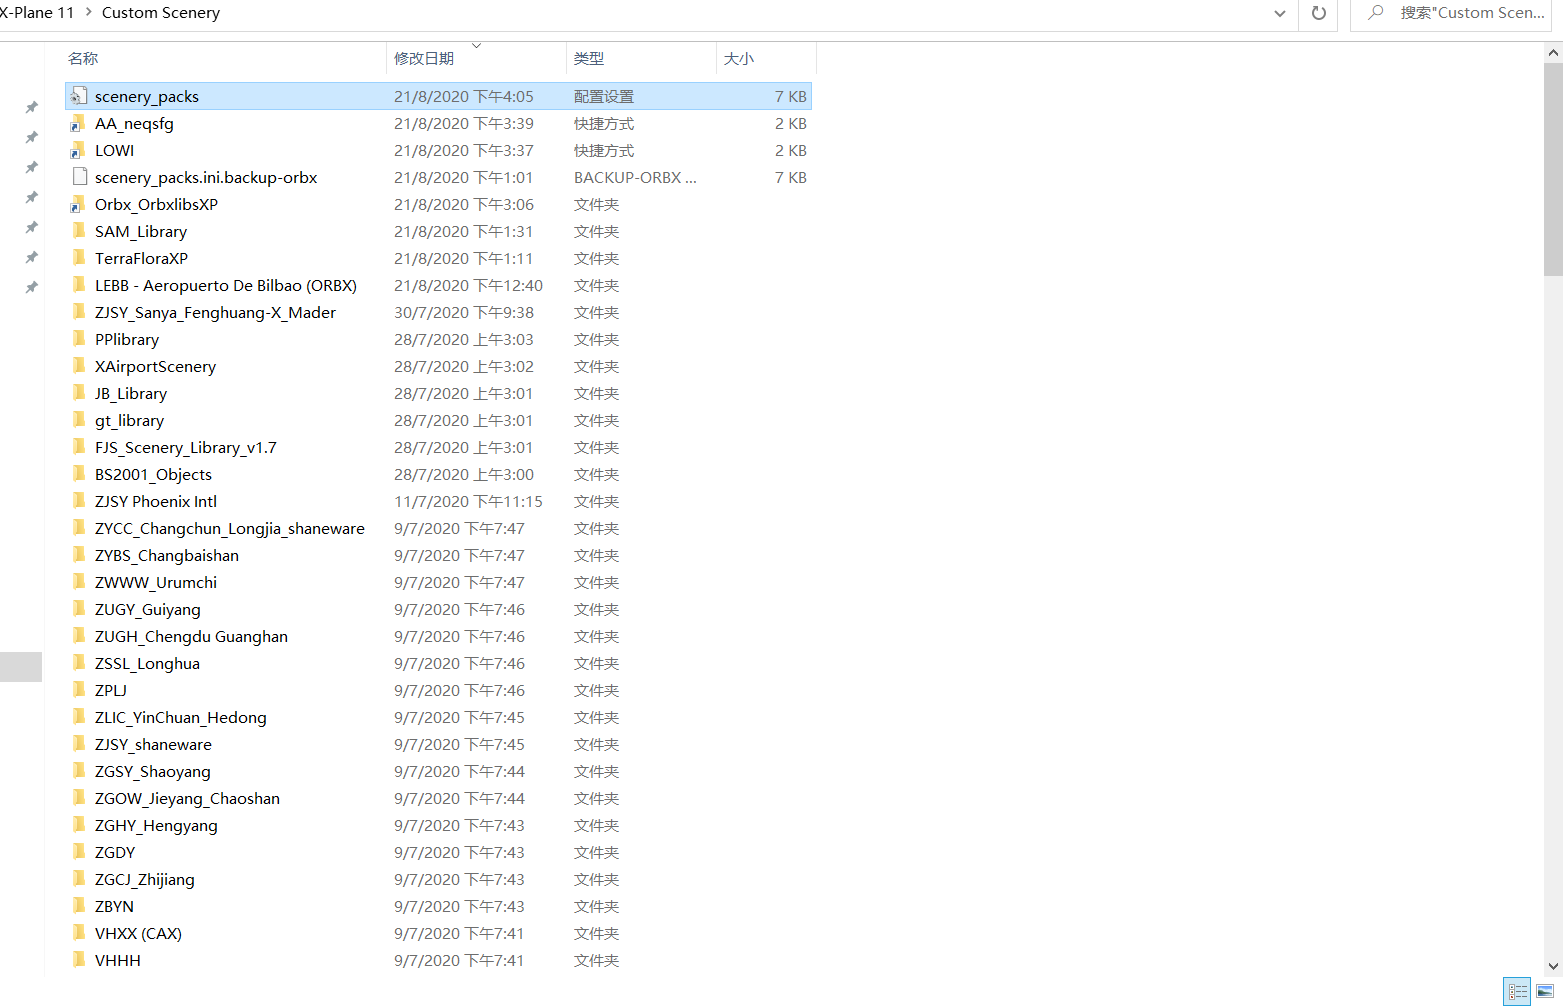Select the ZUGY_Guiyang folder name
Screen dimensions: 1563x1006
point(147,609)
